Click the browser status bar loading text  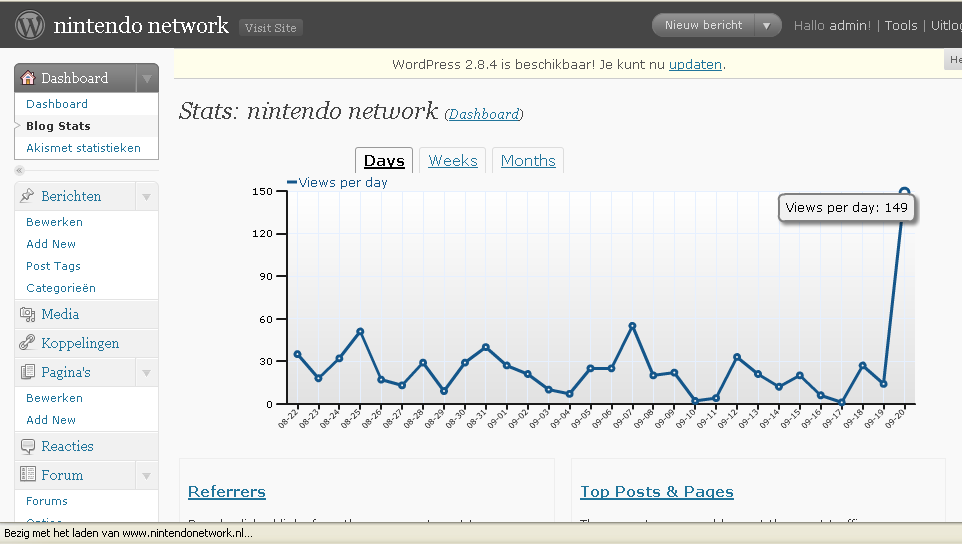128,533
